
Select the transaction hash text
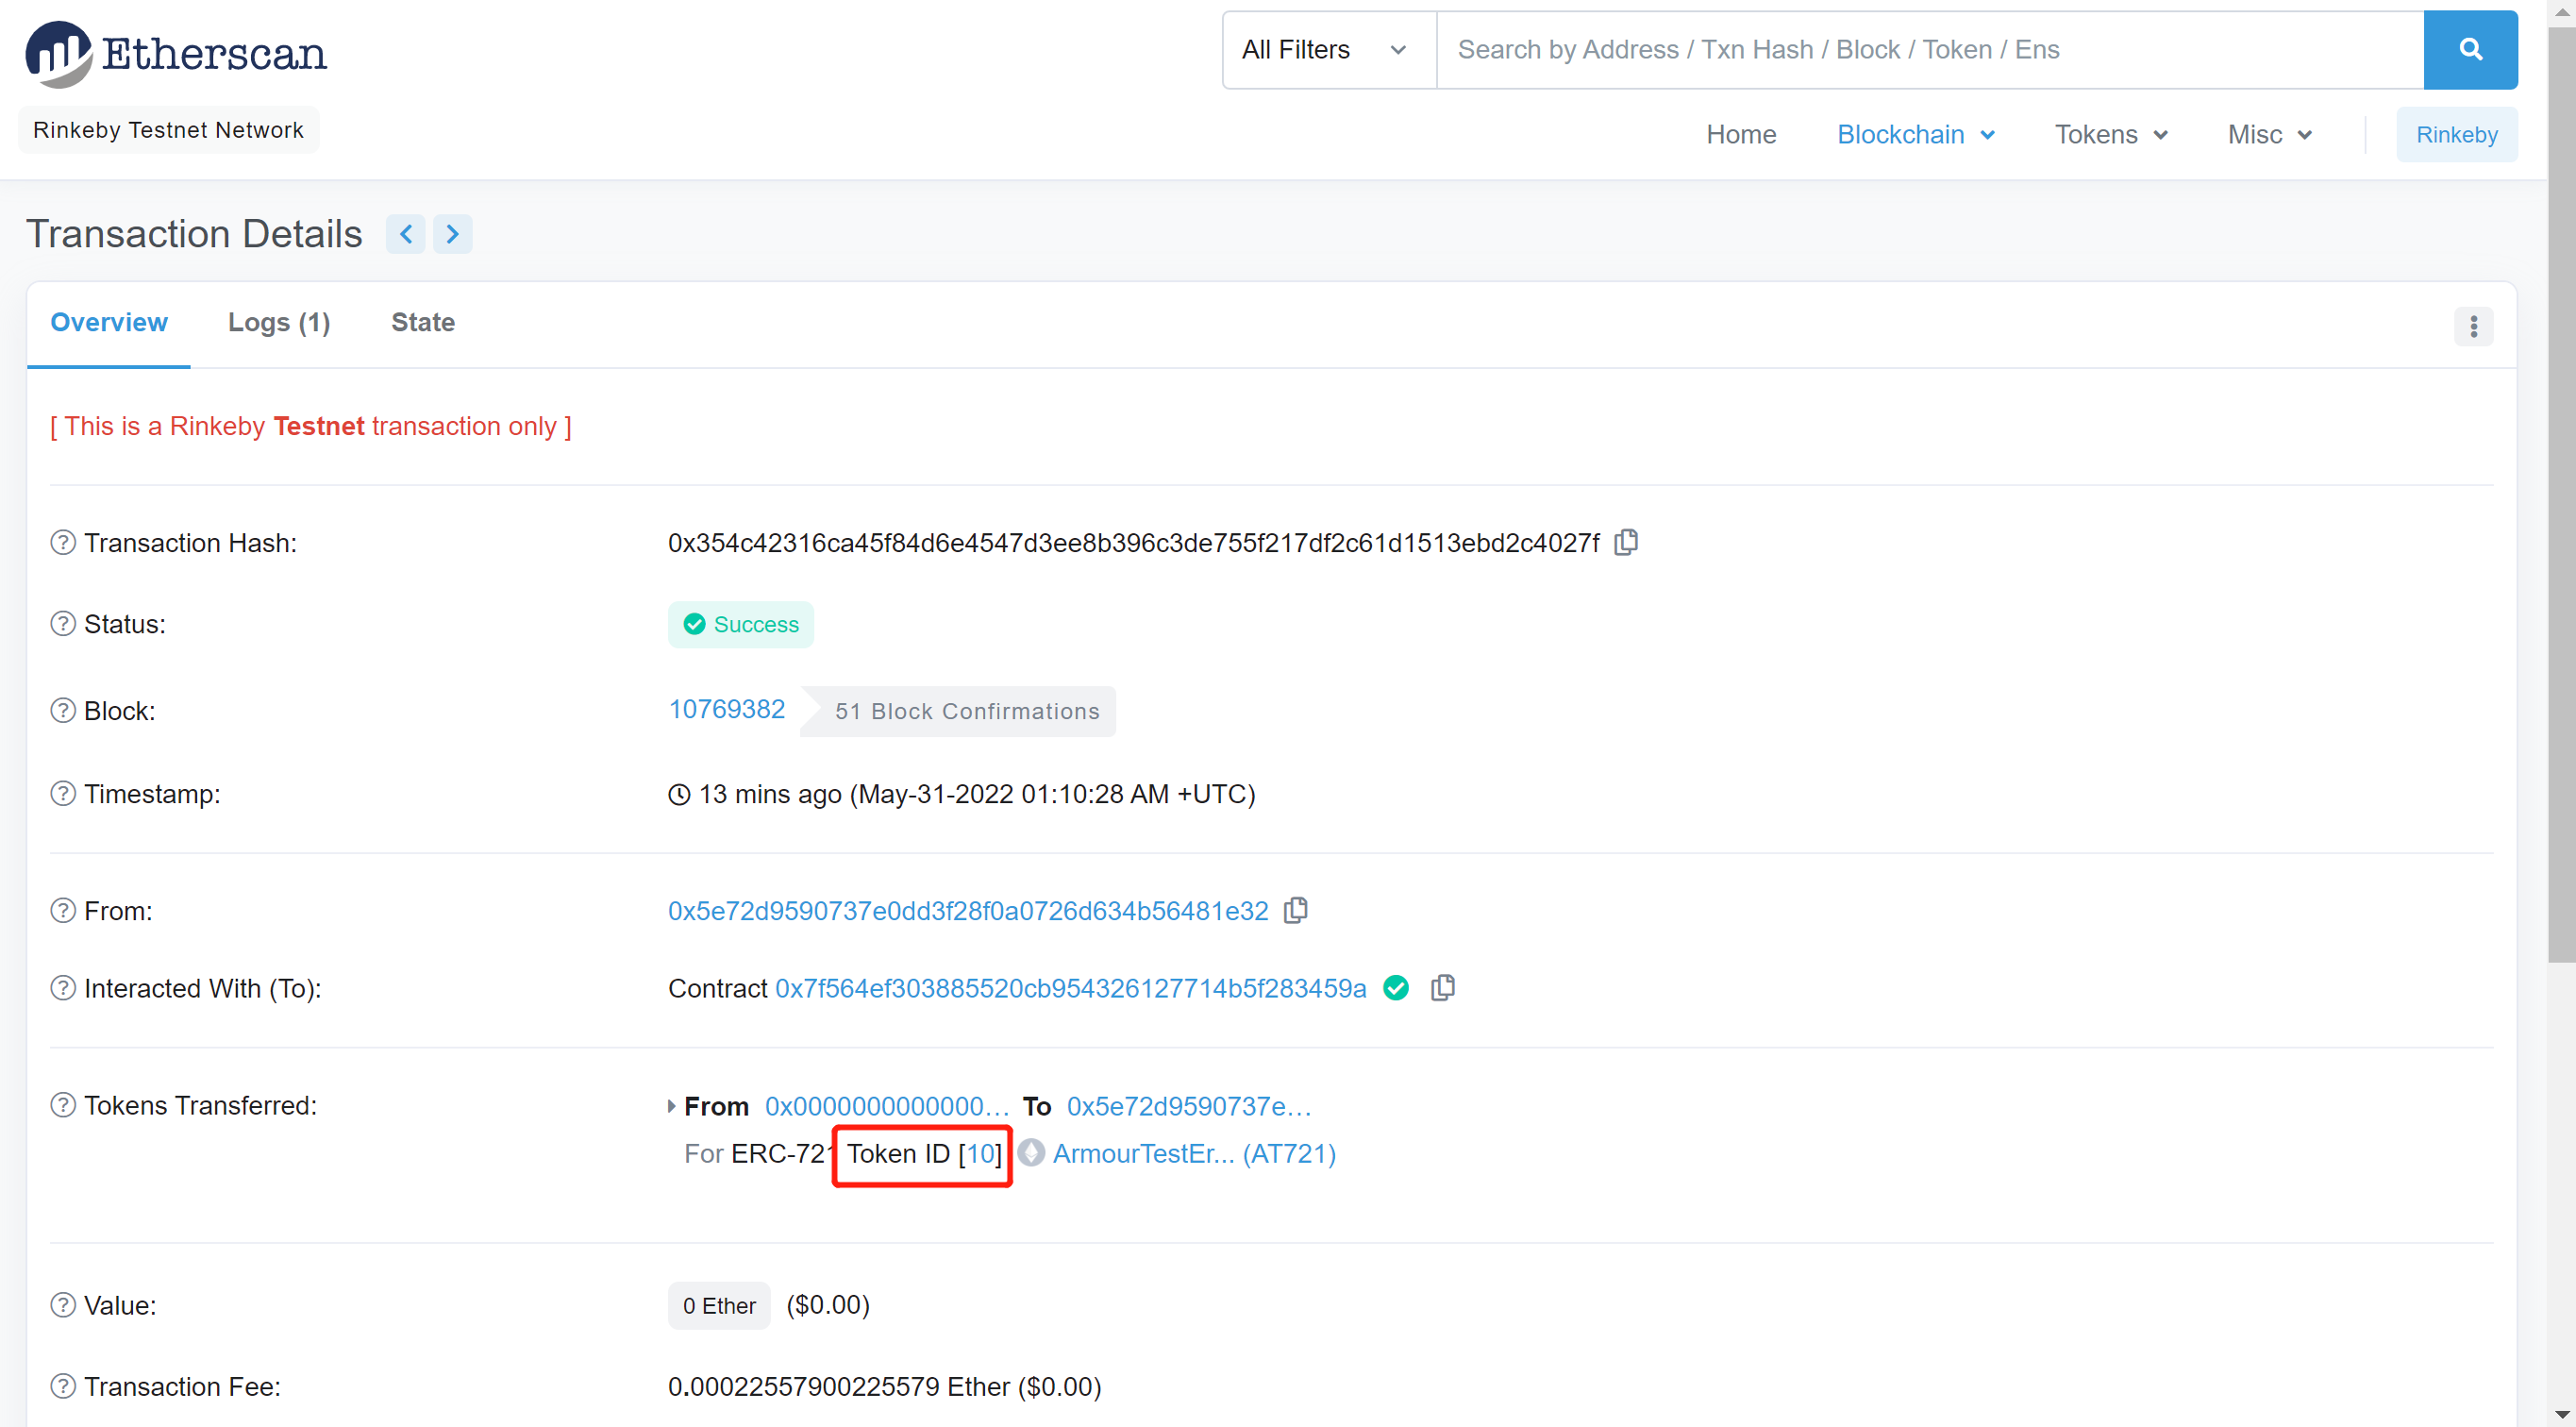(1134, 543)
